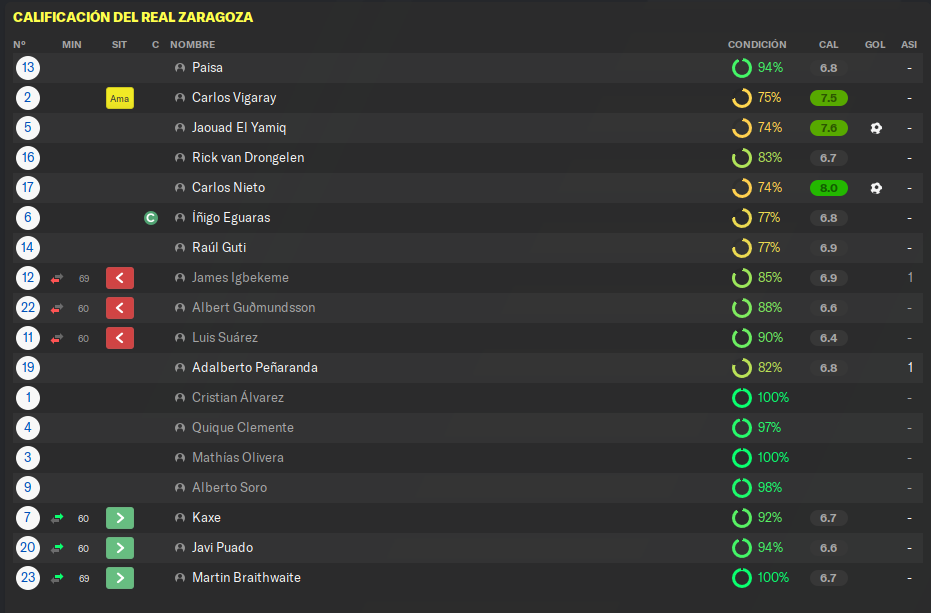Click the green substituted-on arrow for Martin Braithwaite
This screenshot has height=613, width=931.
click(x=120, y=578)
